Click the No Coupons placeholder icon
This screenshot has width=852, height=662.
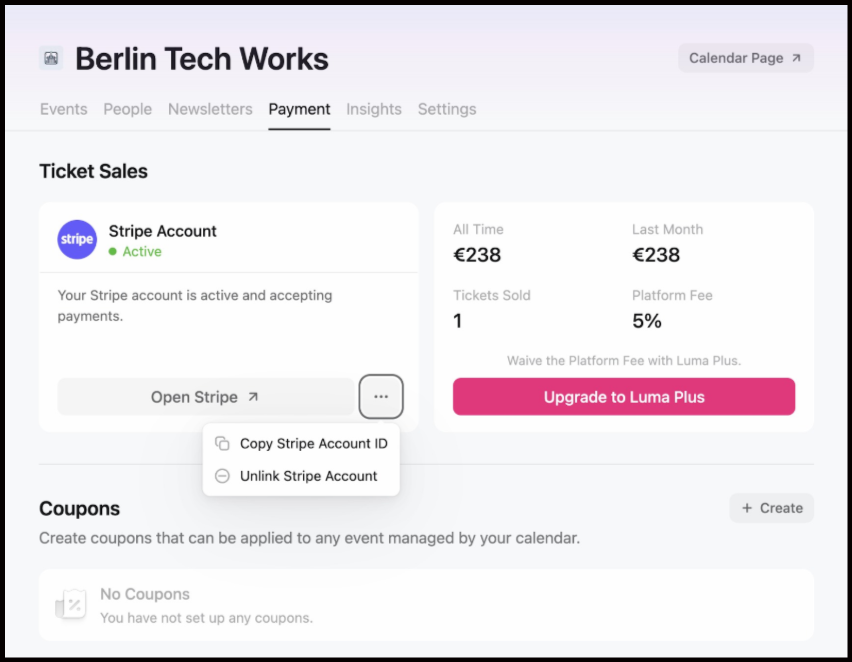[x=73, y=604]
